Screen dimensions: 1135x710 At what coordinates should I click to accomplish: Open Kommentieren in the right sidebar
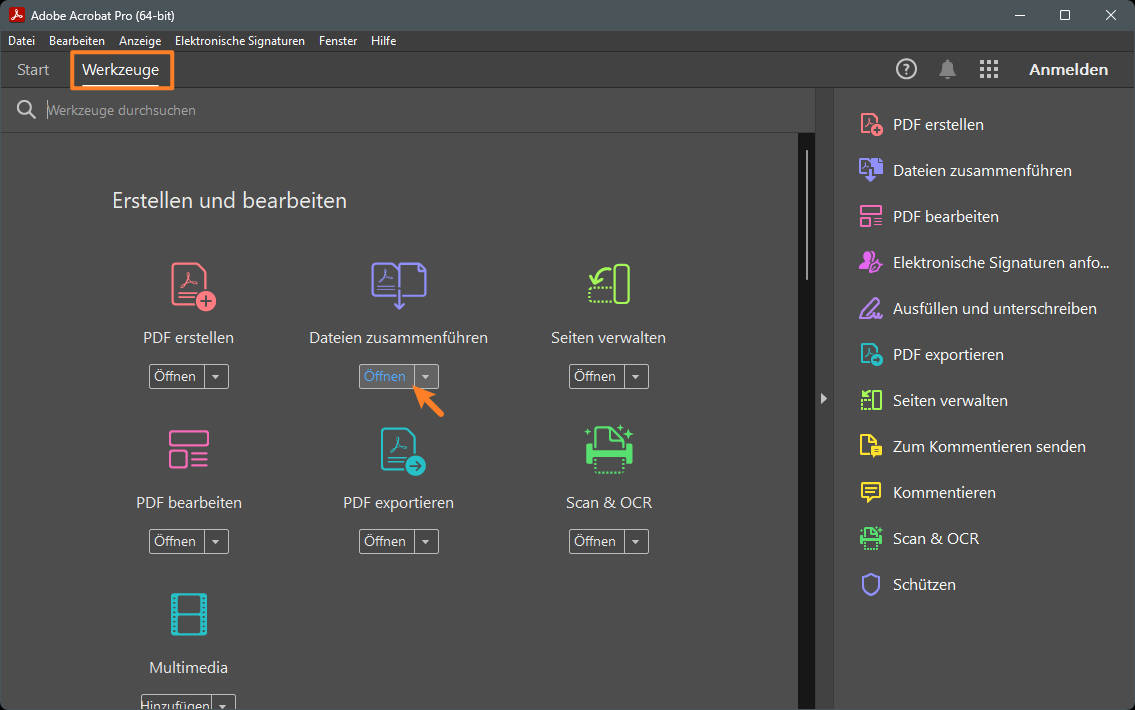(x=944, y=492)
